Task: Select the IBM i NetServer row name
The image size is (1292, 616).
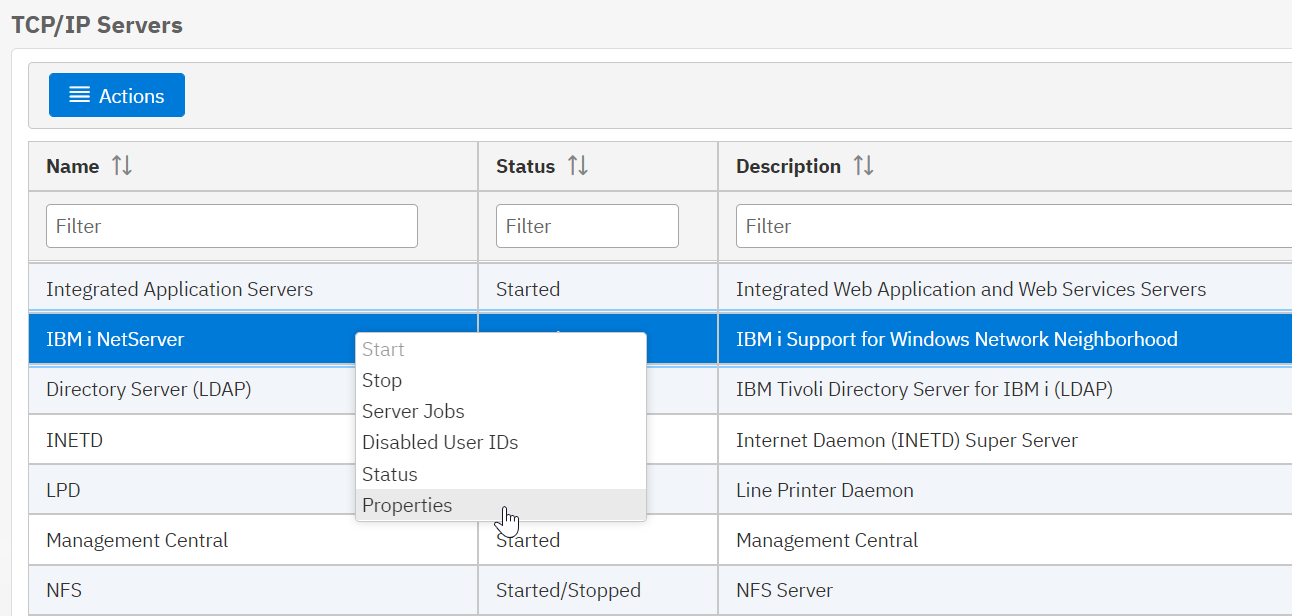Action: click(x=115, y=339)
